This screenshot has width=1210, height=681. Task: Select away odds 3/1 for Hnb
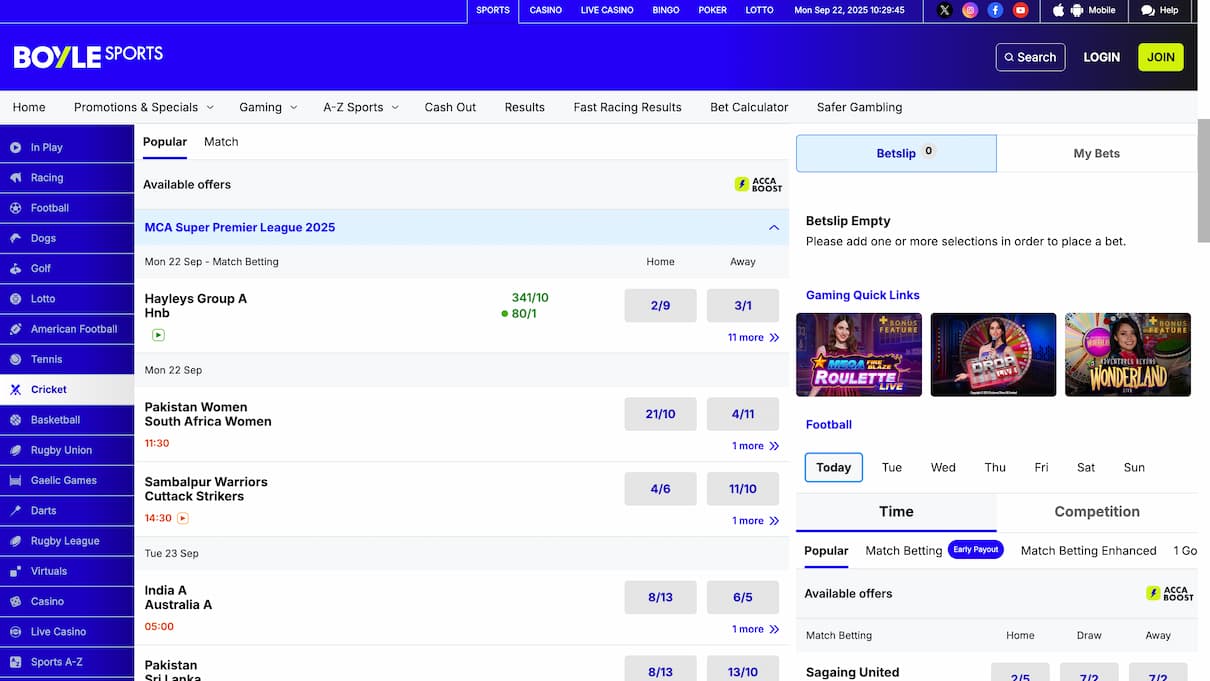coord(743,306)
